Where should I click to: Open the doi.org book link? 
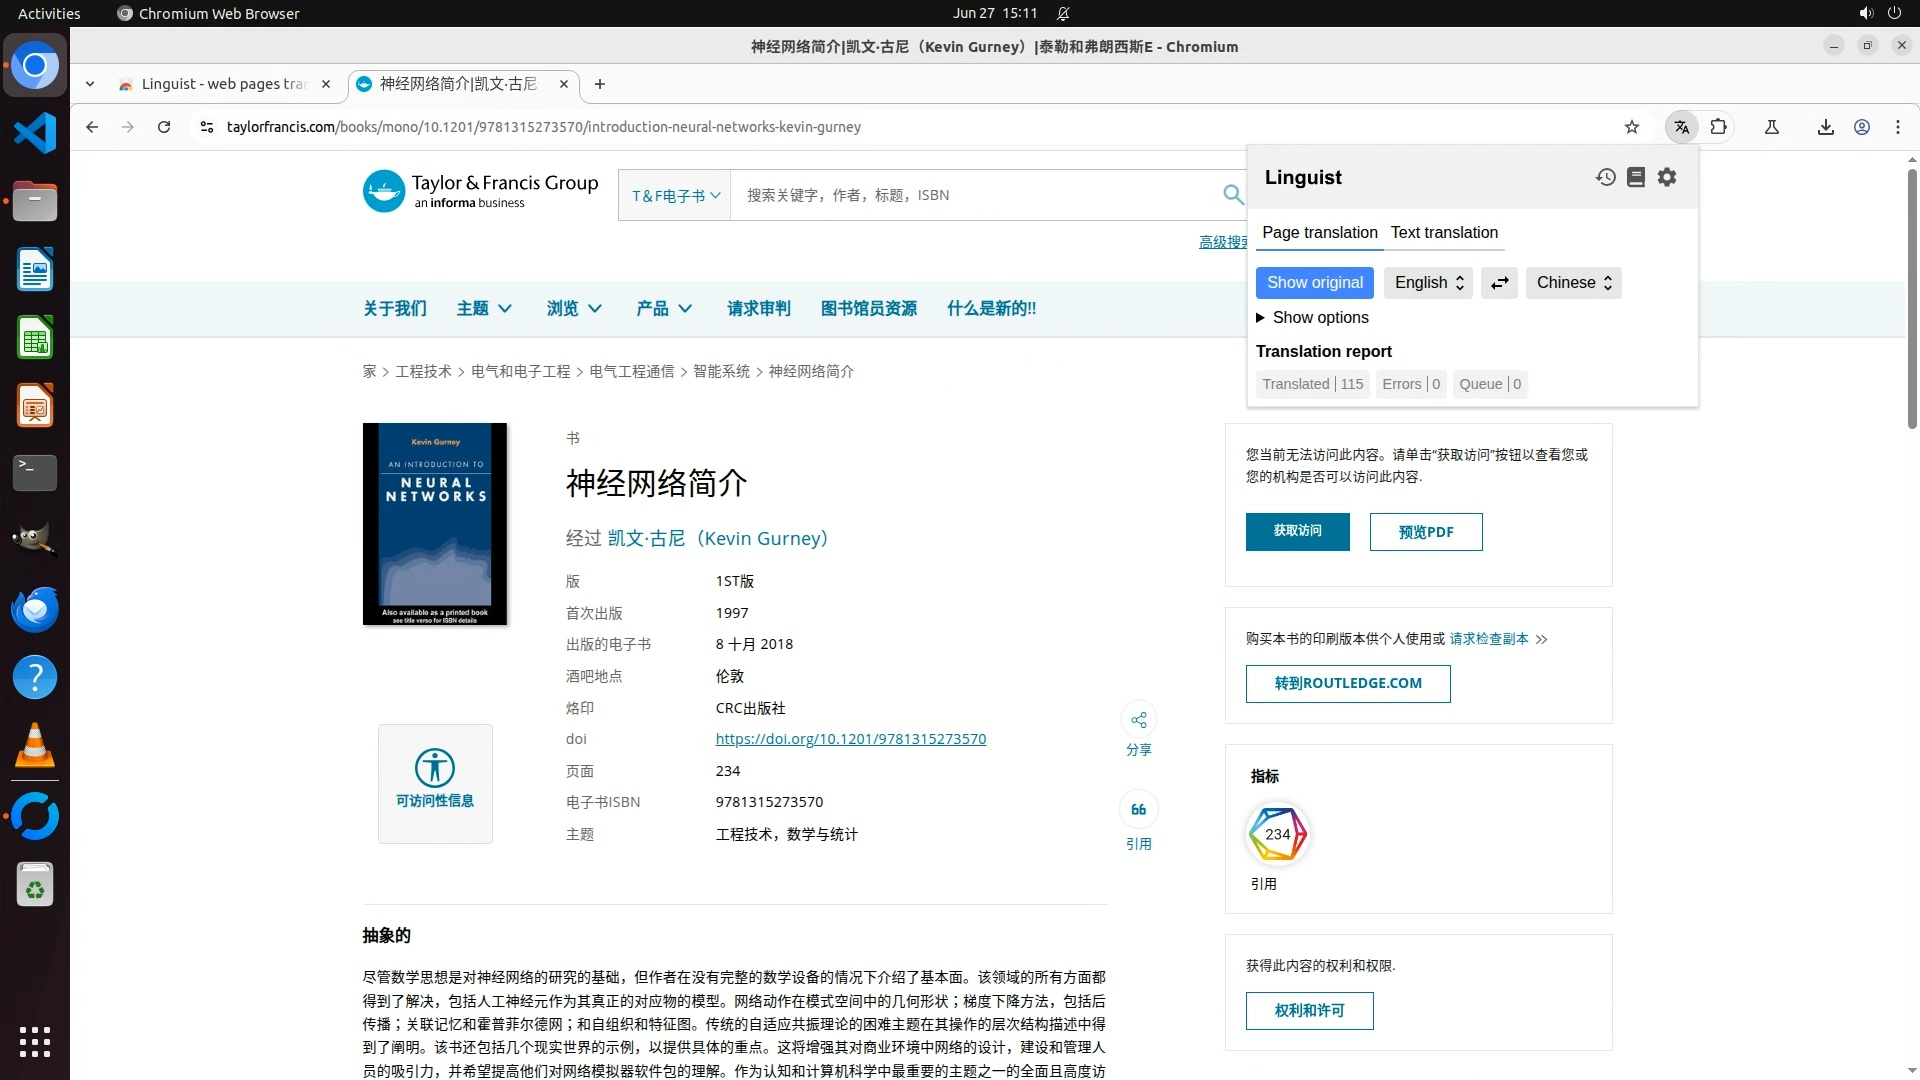click(x=850, y=739)
